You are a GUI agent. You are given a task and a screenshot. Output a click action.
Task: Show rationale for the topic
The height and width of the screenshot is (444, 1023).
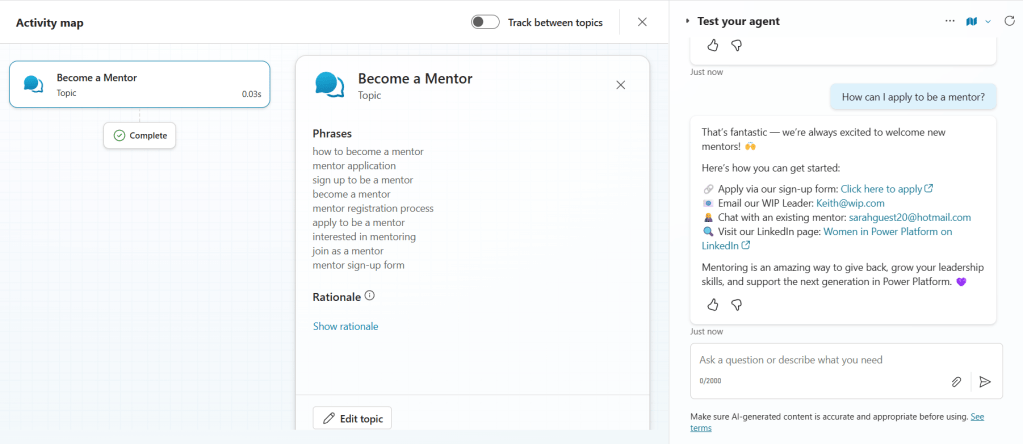[x=345, y=326]
